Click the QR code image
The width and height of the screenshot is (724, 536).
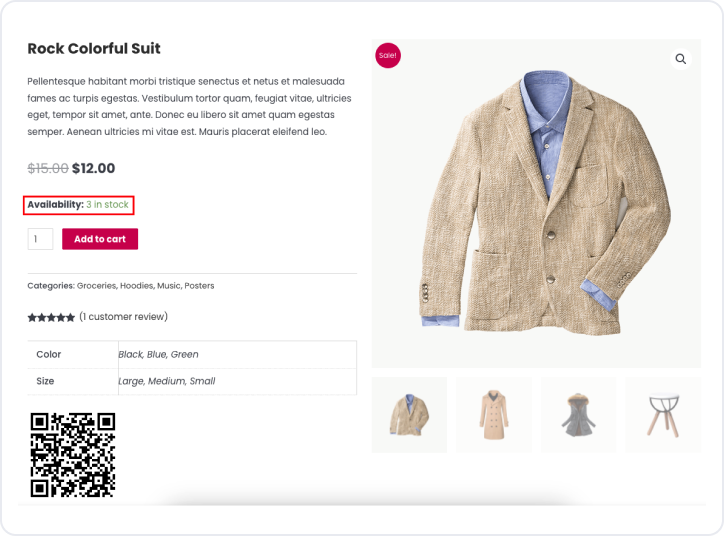(73, 455)
